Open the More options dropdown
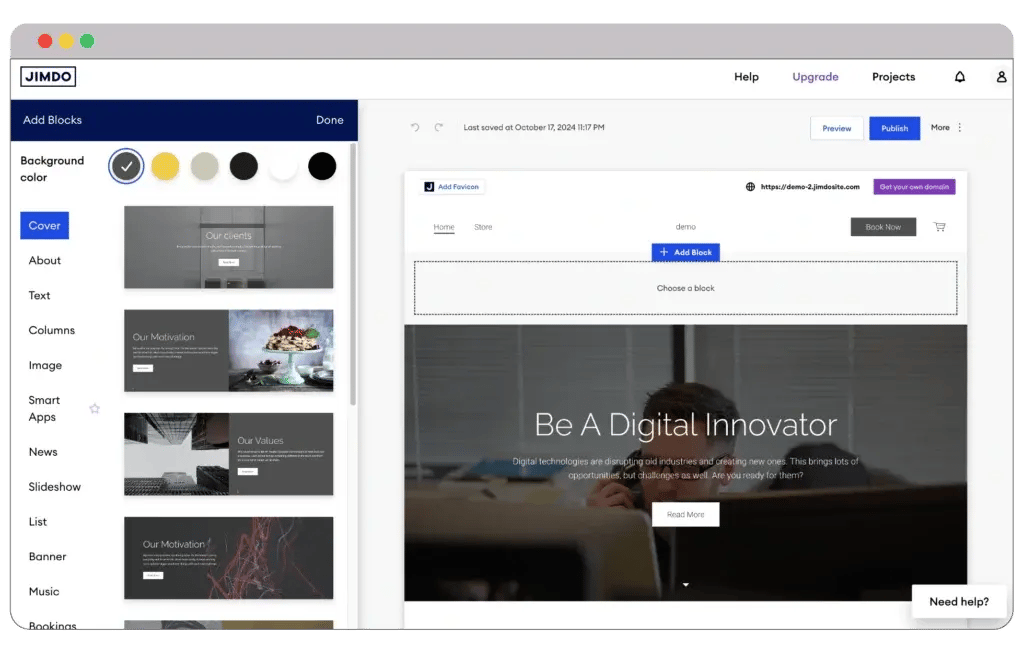 947,128
